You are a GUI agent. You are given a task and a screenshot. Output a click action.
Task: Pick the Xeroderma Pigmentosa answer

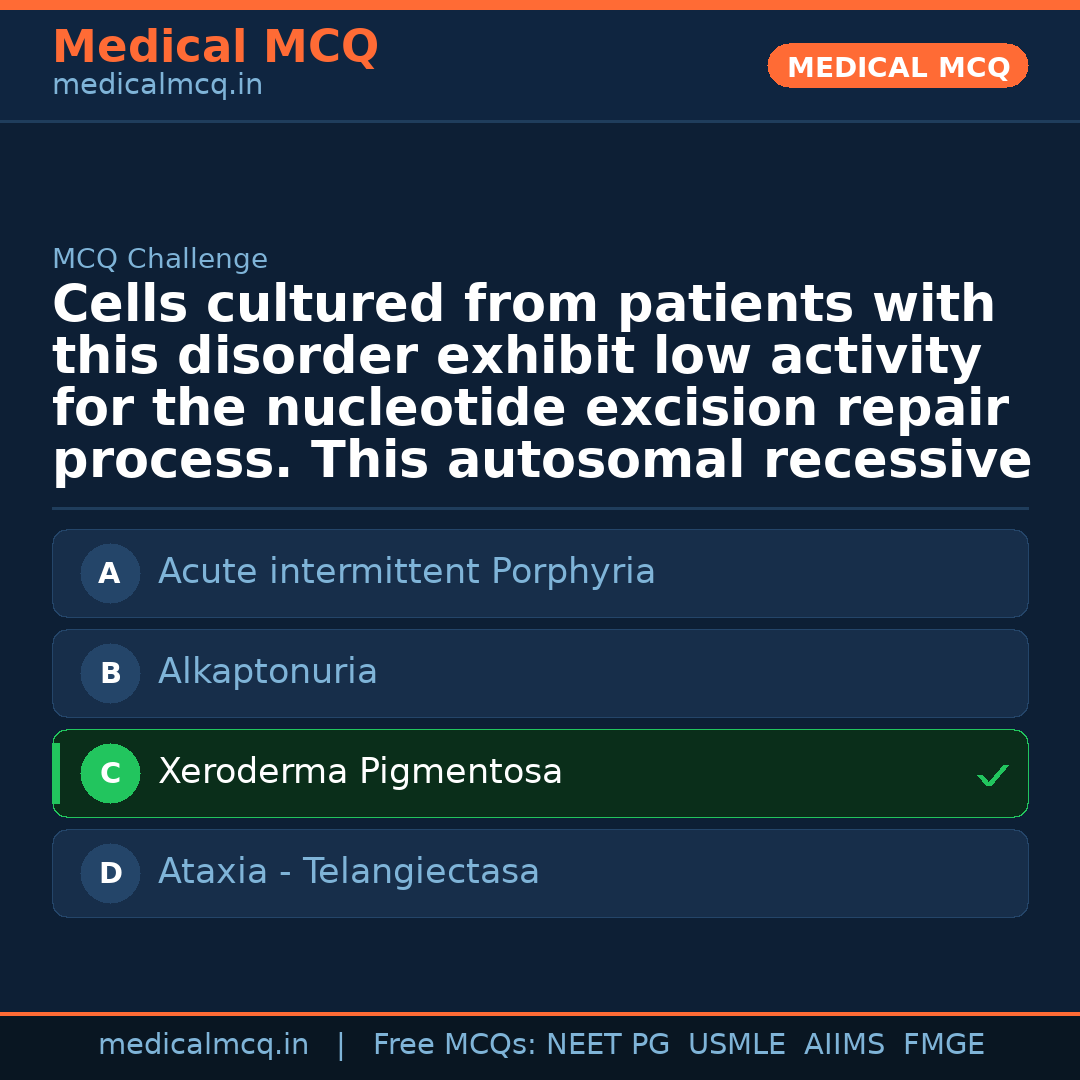tap(360, 772)
